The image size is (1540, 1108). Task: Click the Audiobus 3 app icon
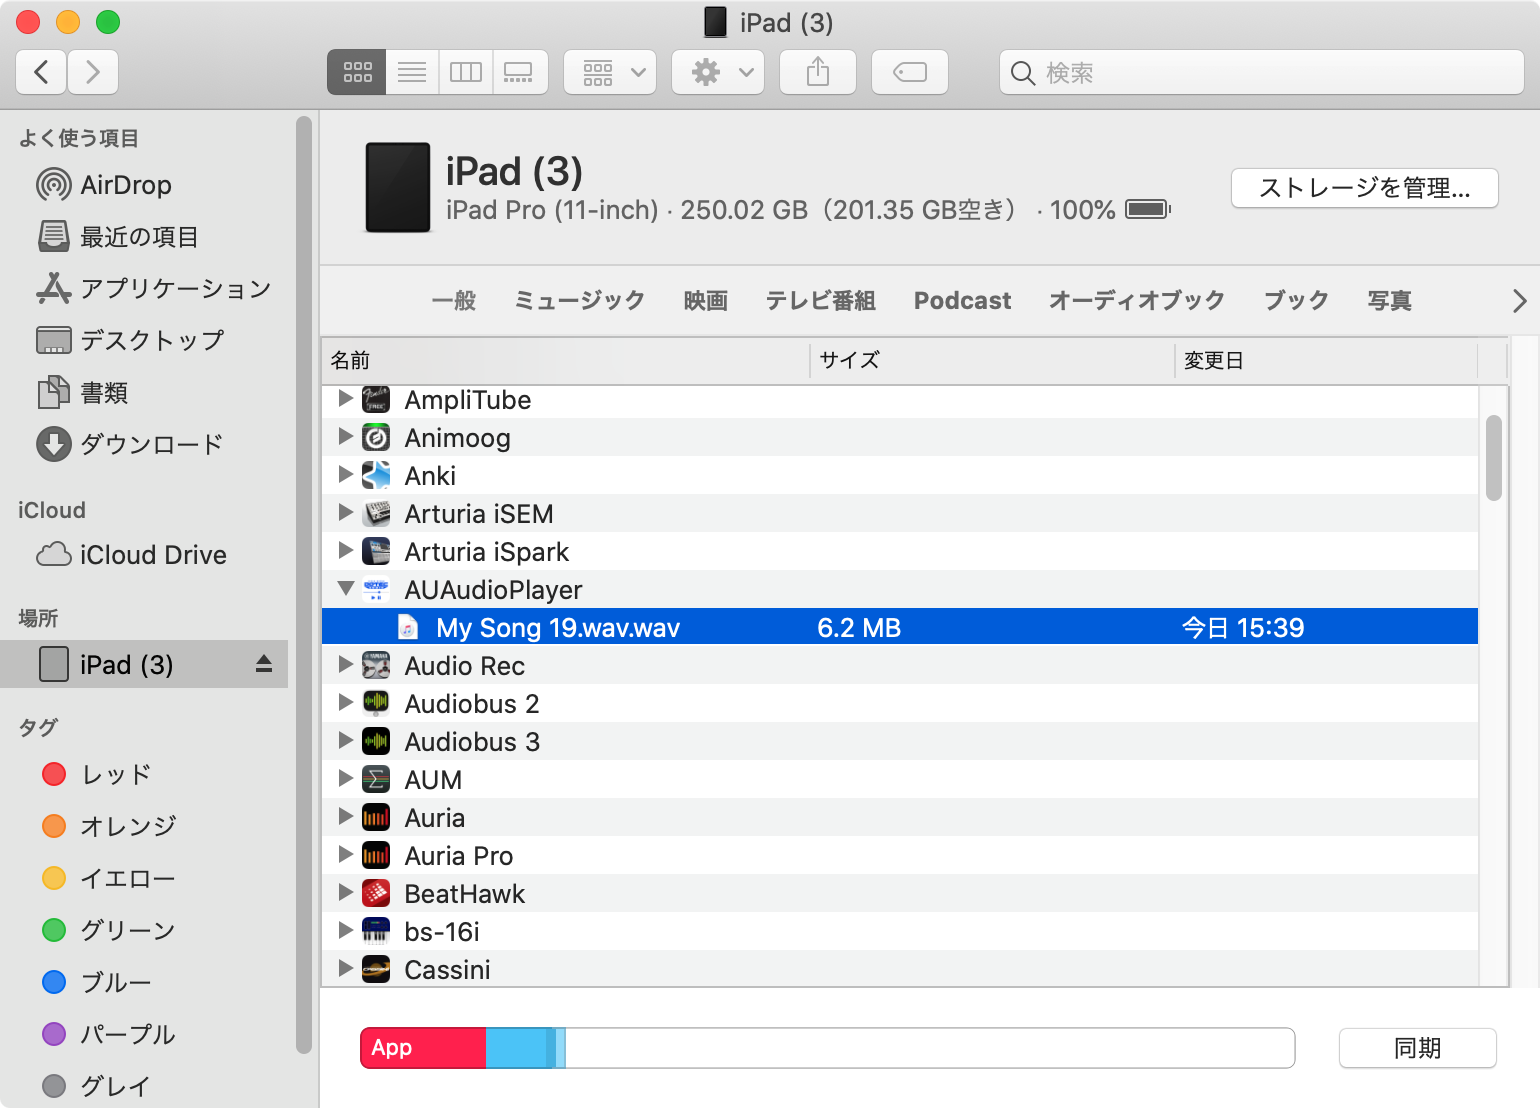pos(376,741)
